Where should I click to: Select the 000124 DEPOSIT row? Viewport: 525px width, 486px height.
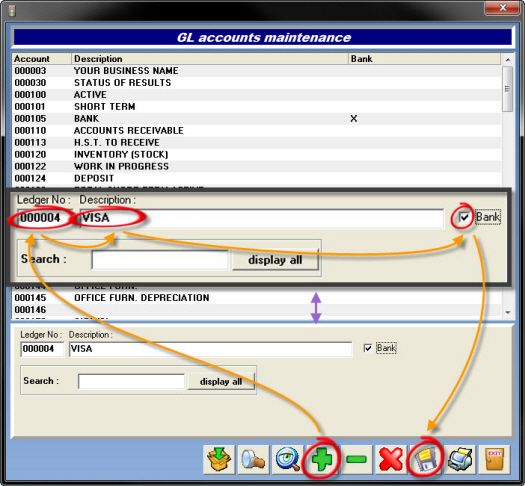(x=256, y=178)
